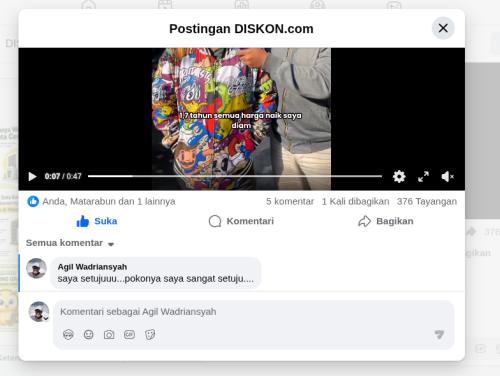Click the blue like reaction icon

[x=33, y=201]
